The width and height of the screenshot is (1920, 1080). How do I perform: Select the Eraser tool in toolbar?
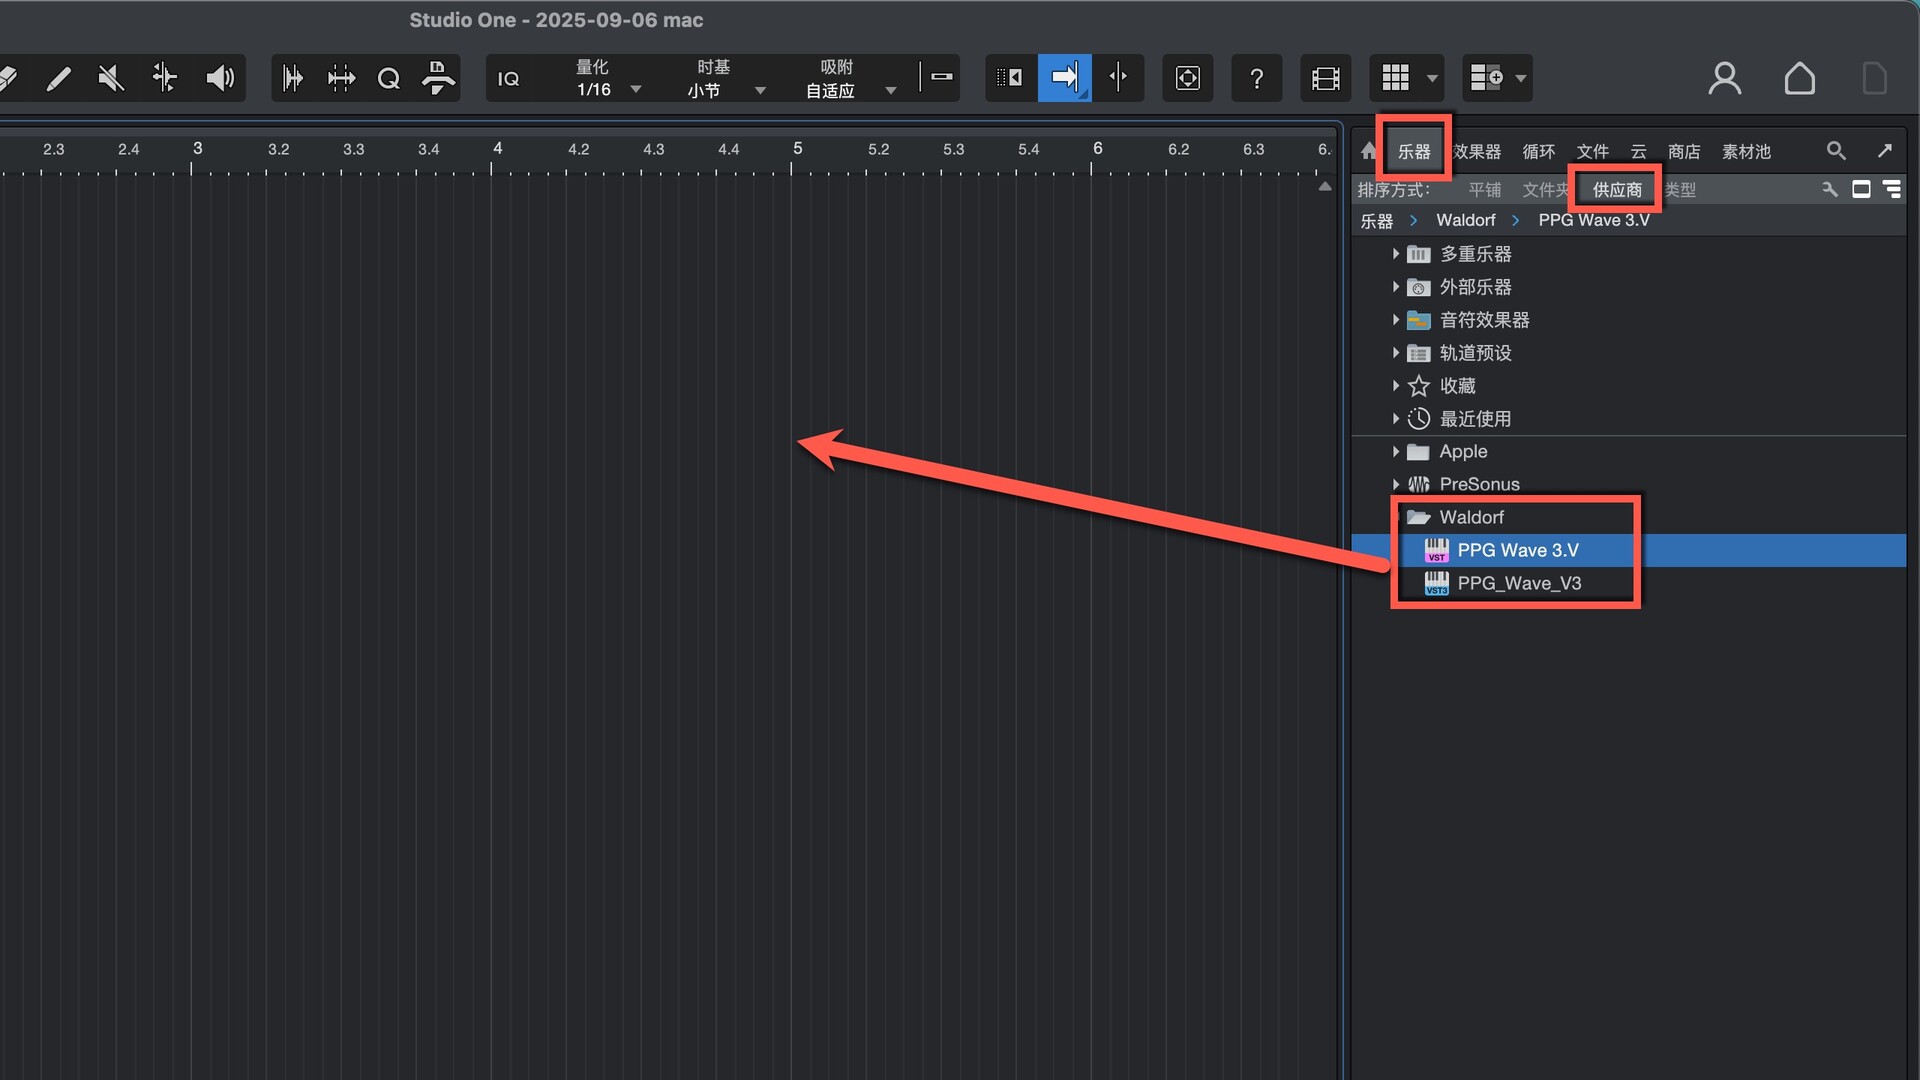(8, 78)
